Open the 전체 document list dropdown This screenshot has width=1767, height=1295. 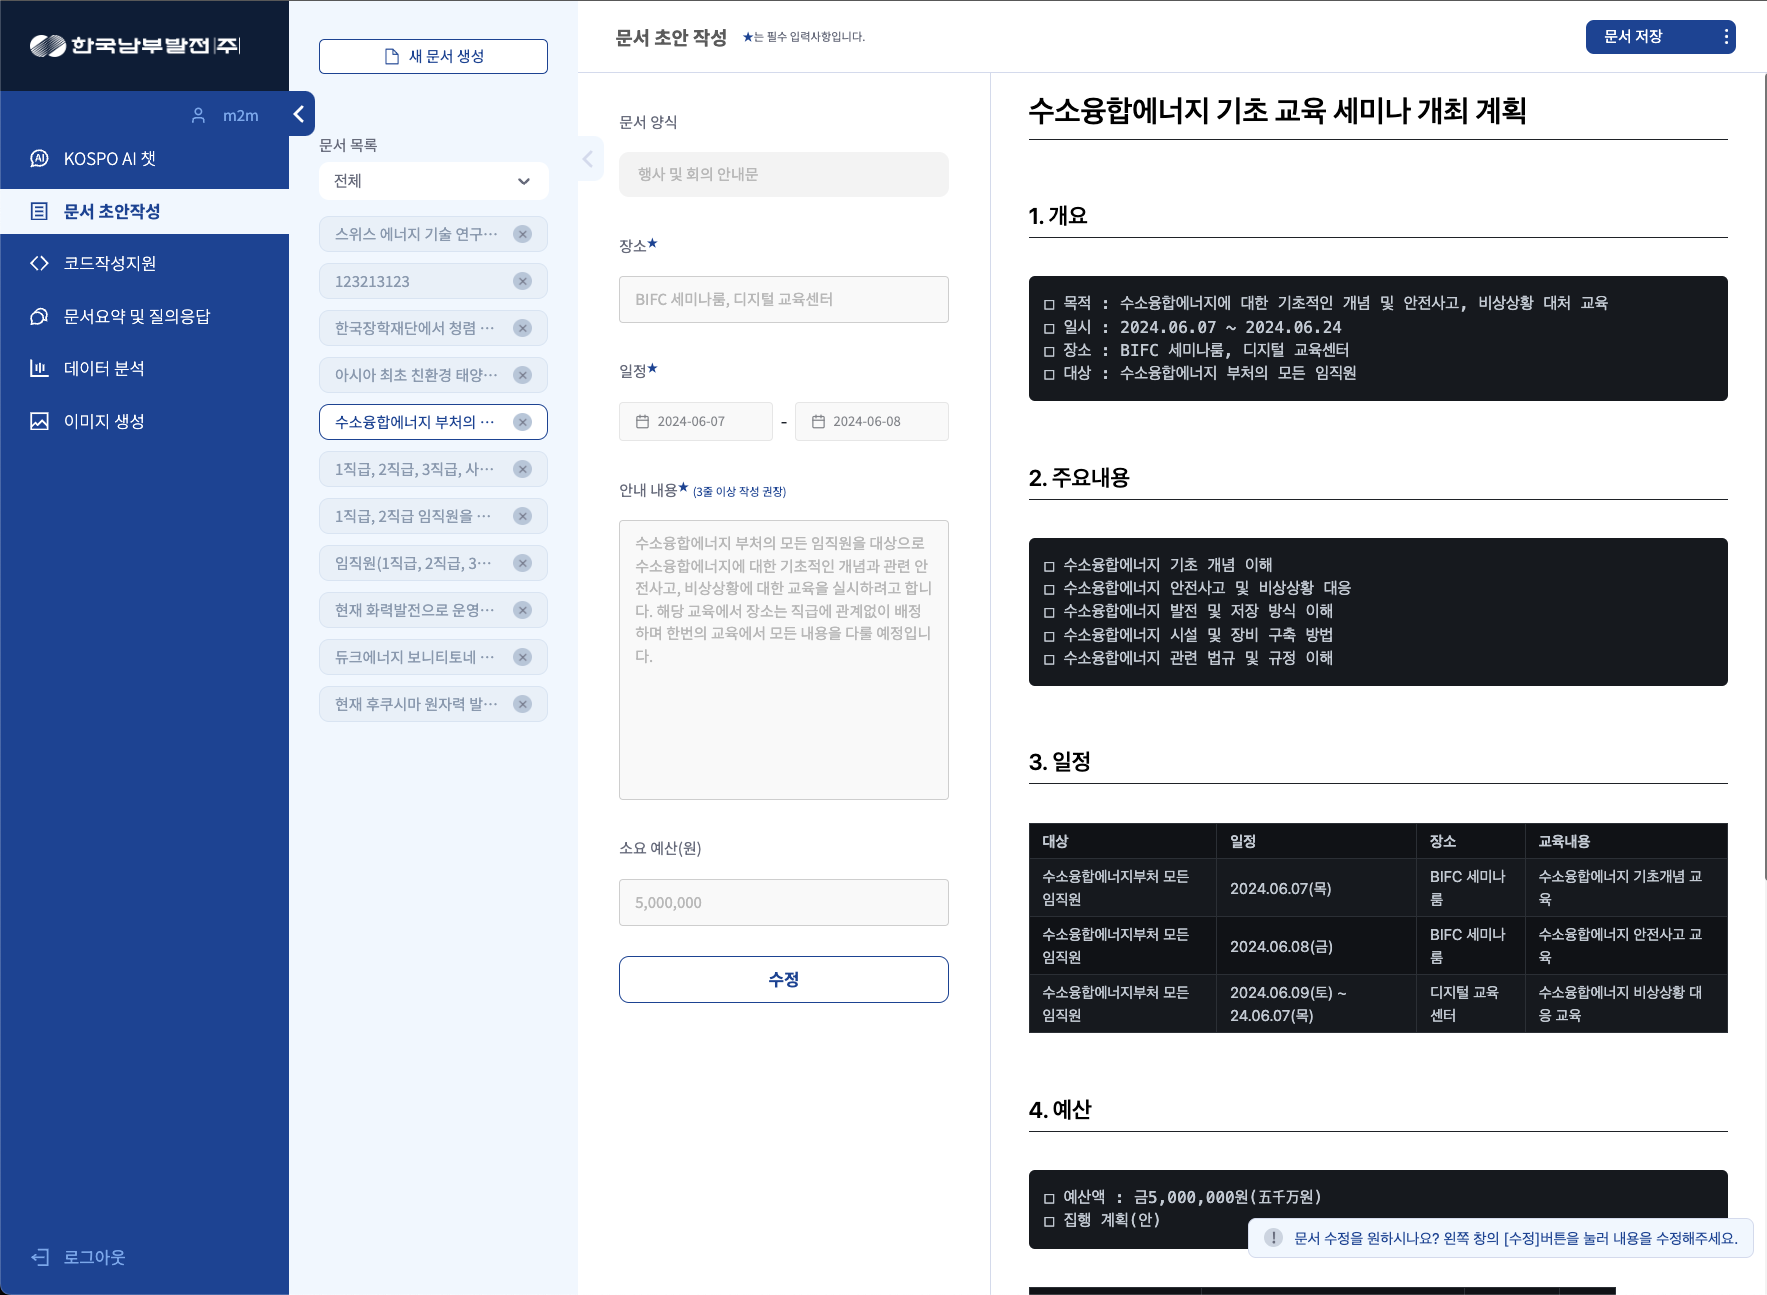(433, 181)
